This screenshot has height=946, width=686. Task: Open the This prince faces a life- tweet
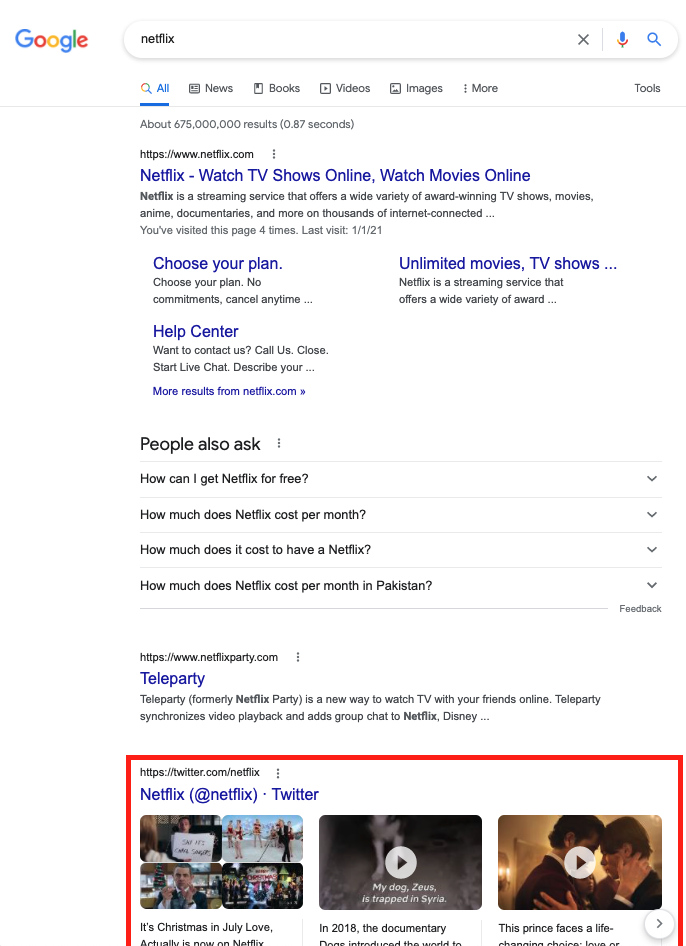point(559,934)
